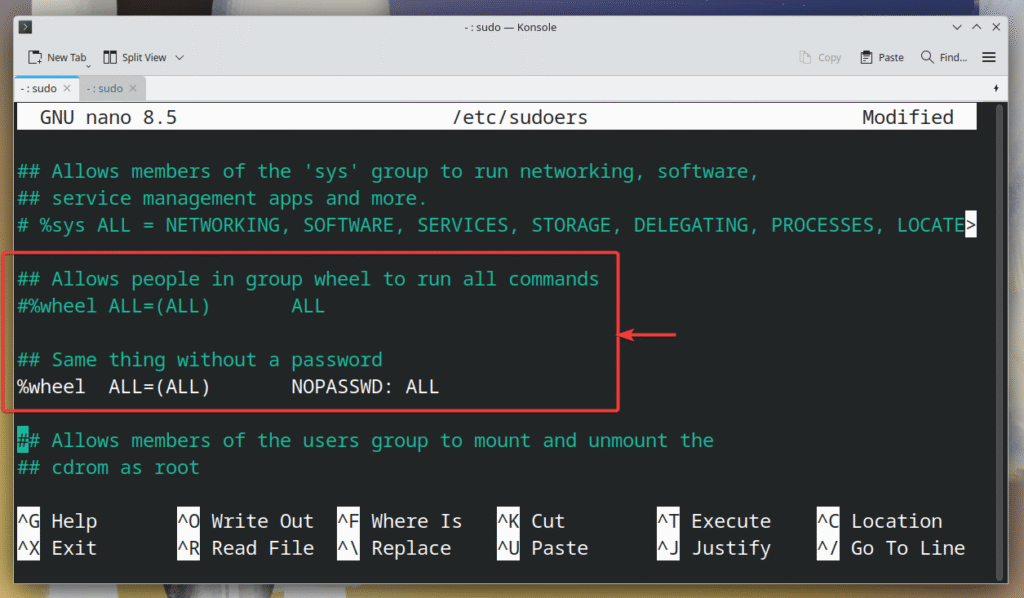The image size is (1024, 598).
Task: Close the second sudo tab
Action: point(132,88)
